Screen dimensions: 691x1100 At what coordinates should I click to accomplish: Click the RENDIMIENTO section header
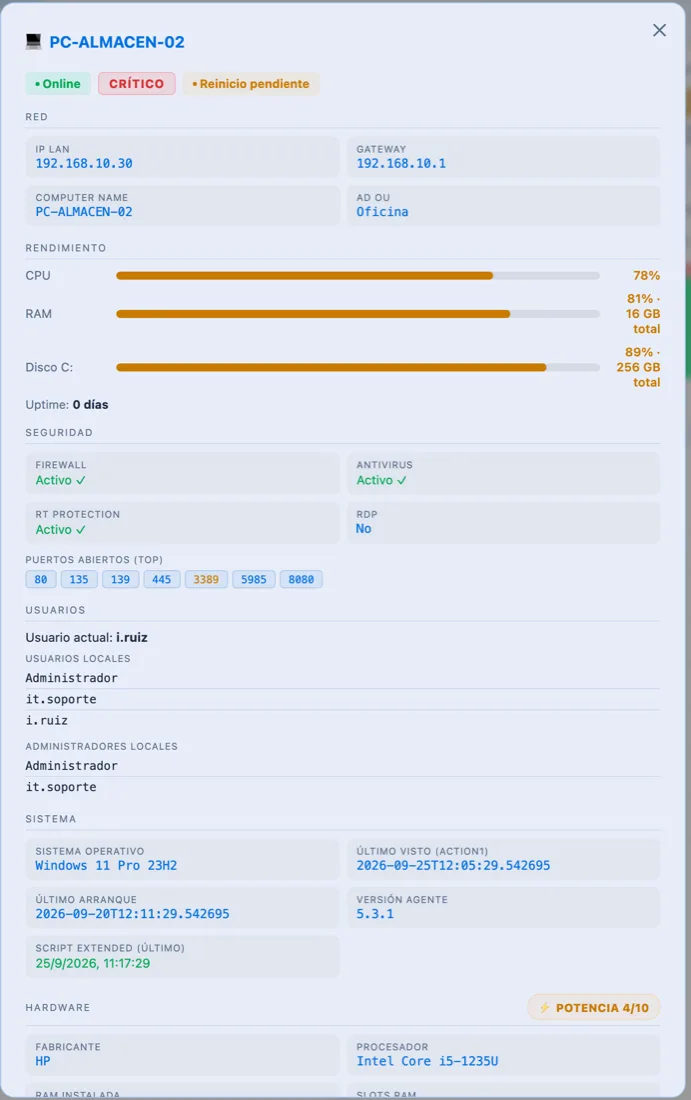click(x=66, y=248)
